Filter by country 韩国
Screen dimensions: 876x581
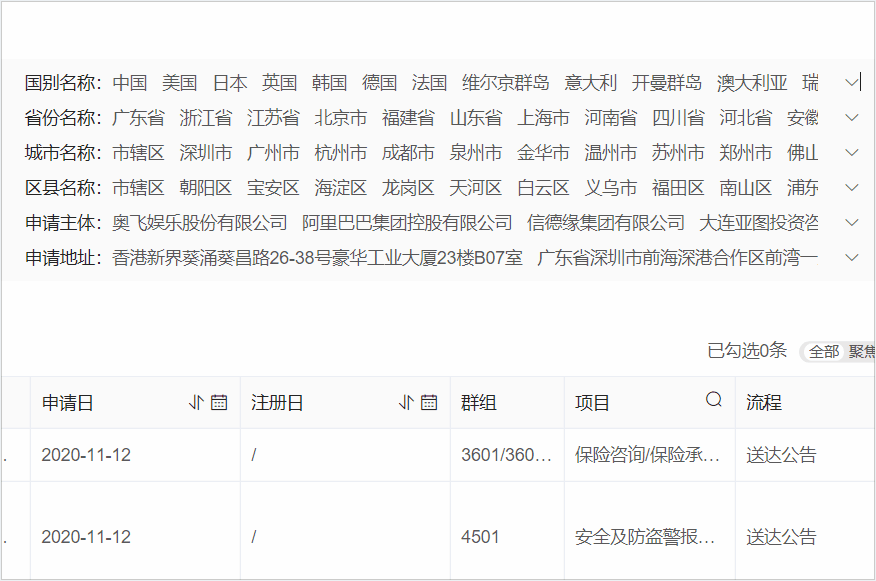329,83
